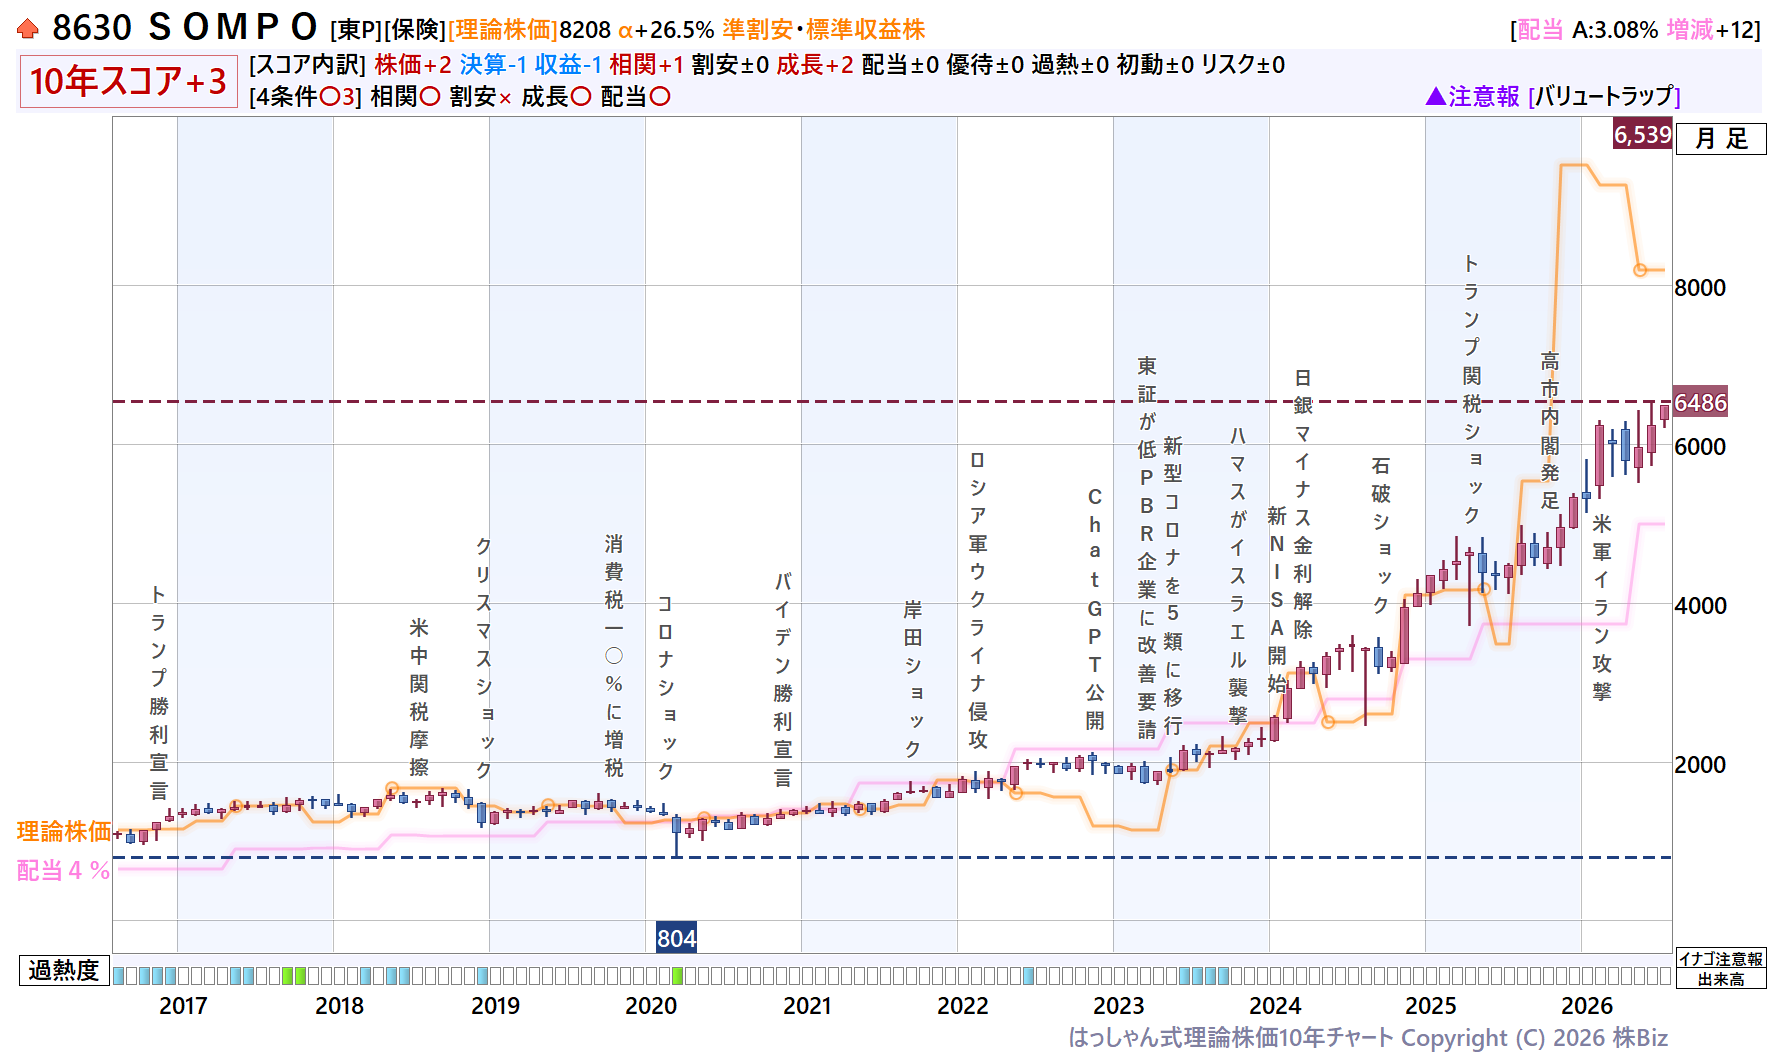Click the 成長〇 condition circle
This screenshot has width=1780, height=1054.
[581, 97]
